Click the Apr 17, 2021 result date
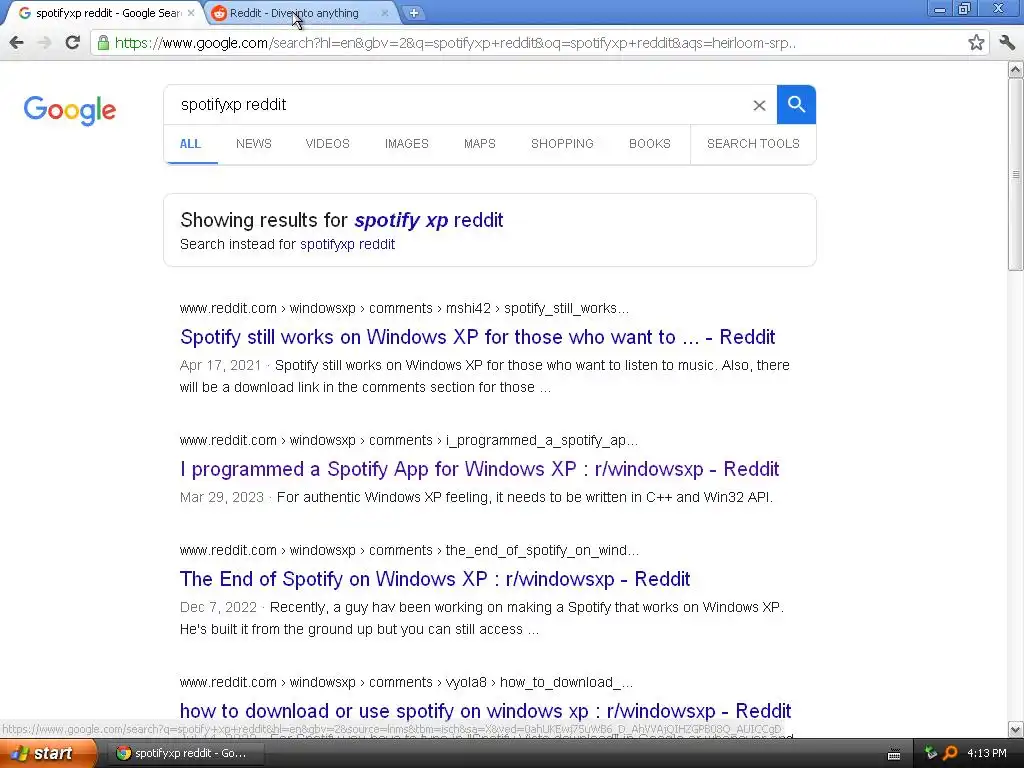This screenshot has height=768, width=1024. [x=220, y=366]
